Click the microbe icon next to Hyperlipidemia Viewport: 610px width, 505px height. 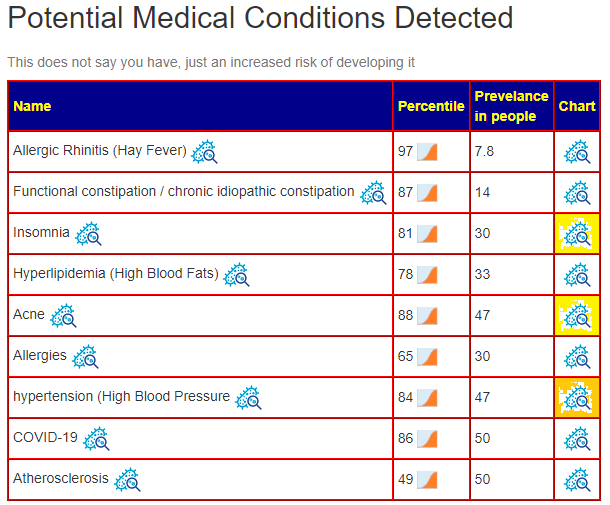tap(236, 275)
